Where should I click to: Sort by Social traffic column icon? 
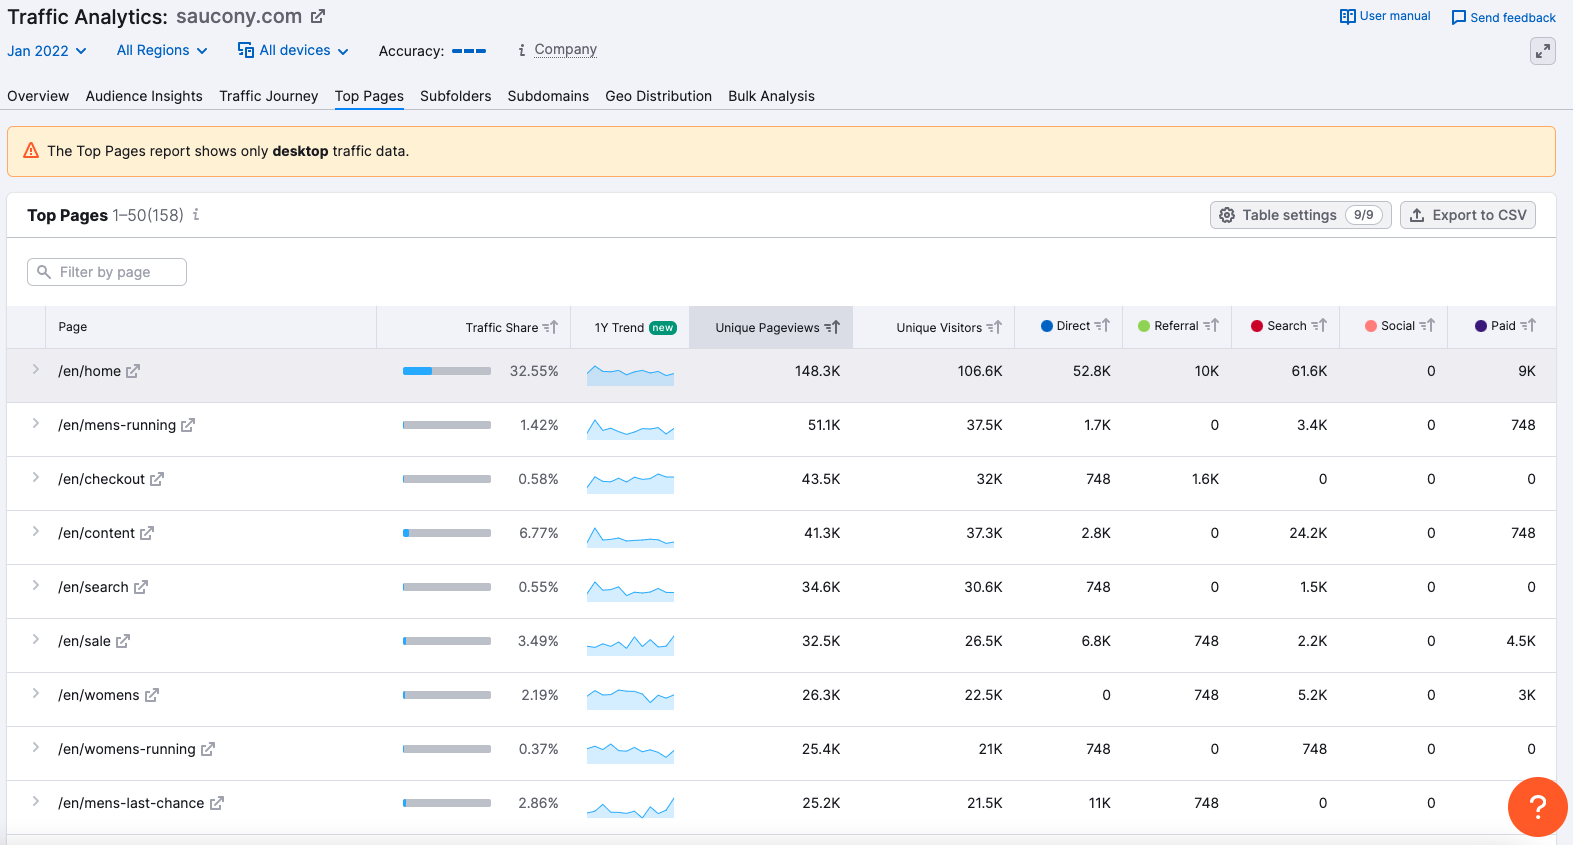(1427, 325)
